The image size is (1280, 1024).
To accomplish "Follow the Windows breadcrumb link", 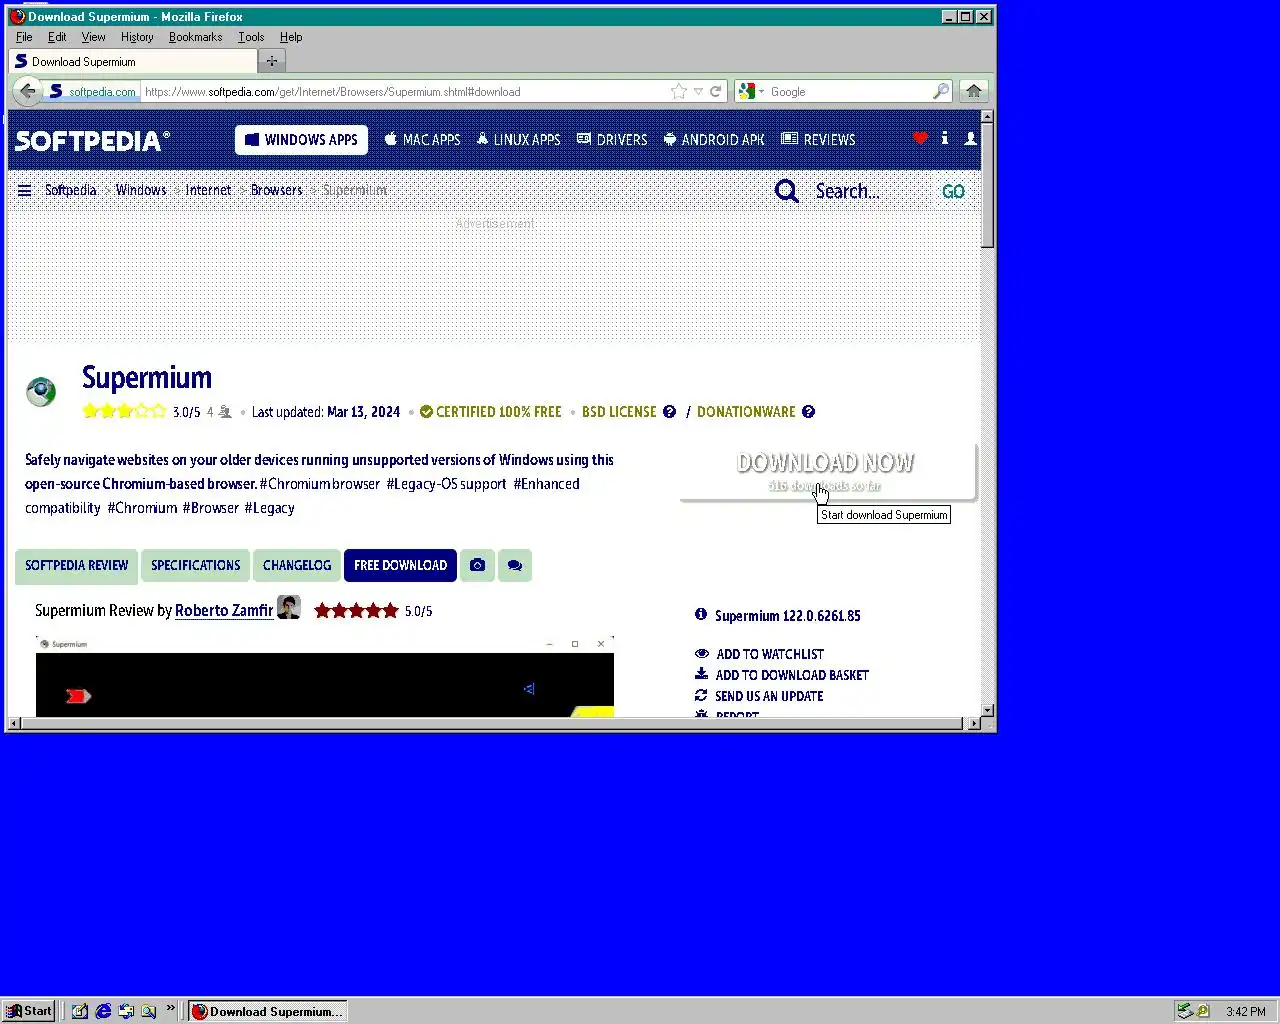I will pos(141,190).
